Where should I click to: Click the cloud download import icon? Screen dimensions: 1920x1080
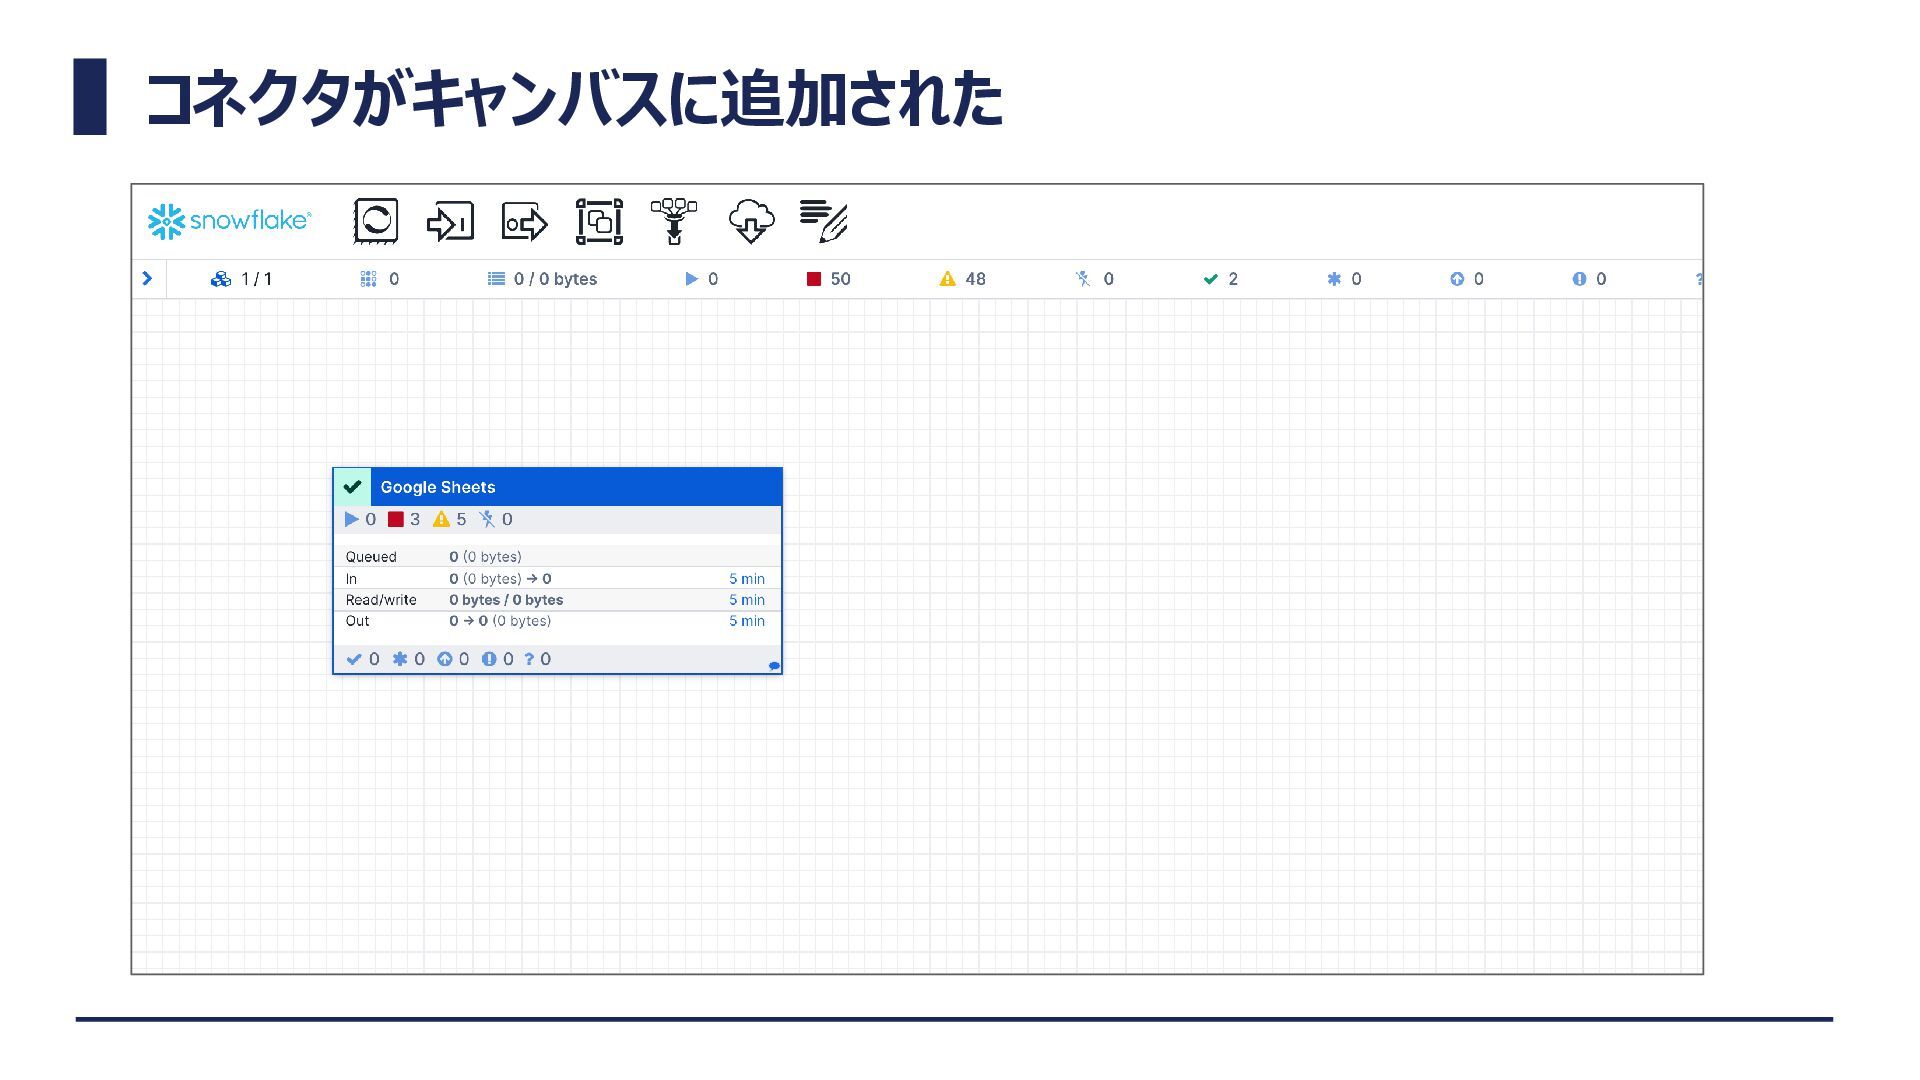point(751,221)
